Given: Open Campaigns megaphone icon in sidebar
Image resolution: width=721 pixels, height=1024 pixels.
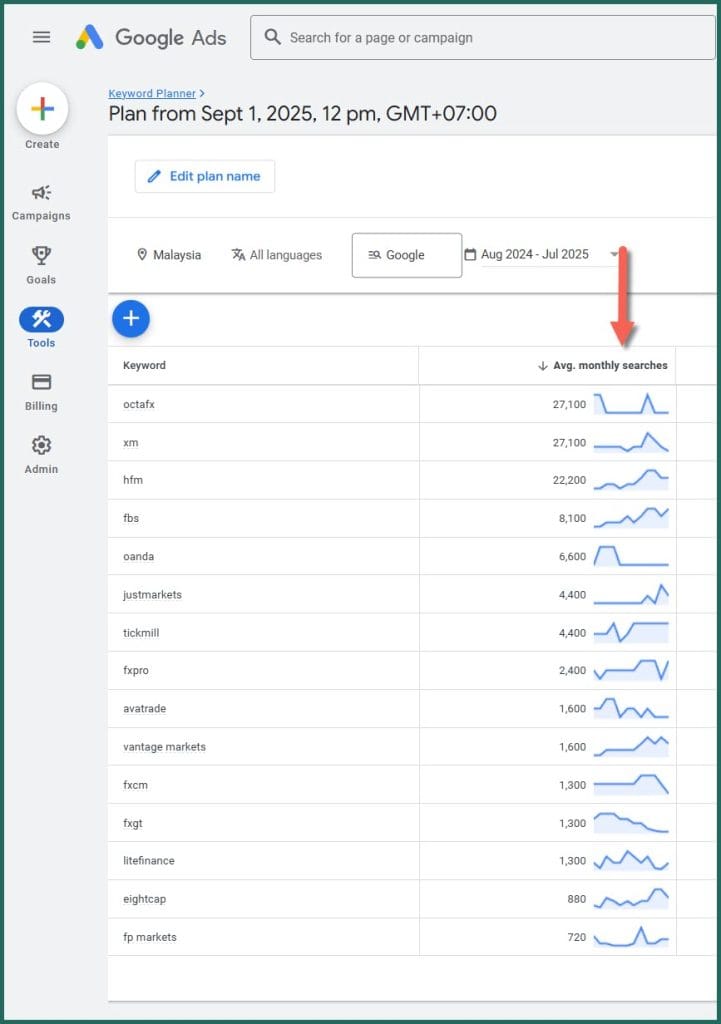Looking at the screenshot, I should [x=41, y=193].
